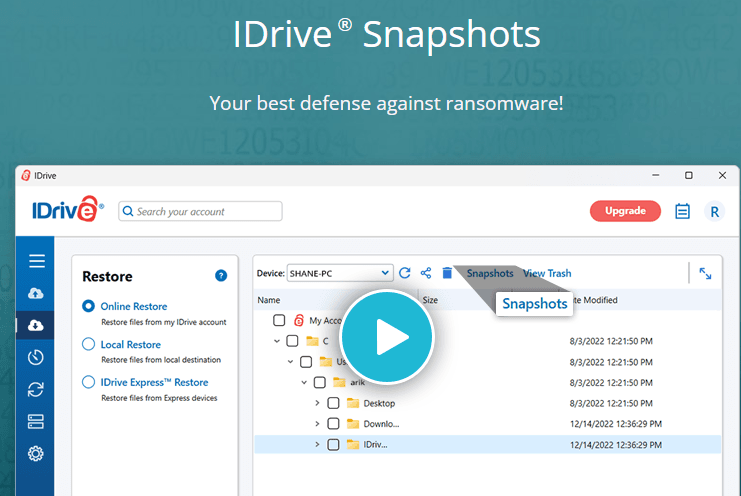Check the Desktop folder checkbox
741x496 pixels.
point(333,403)
